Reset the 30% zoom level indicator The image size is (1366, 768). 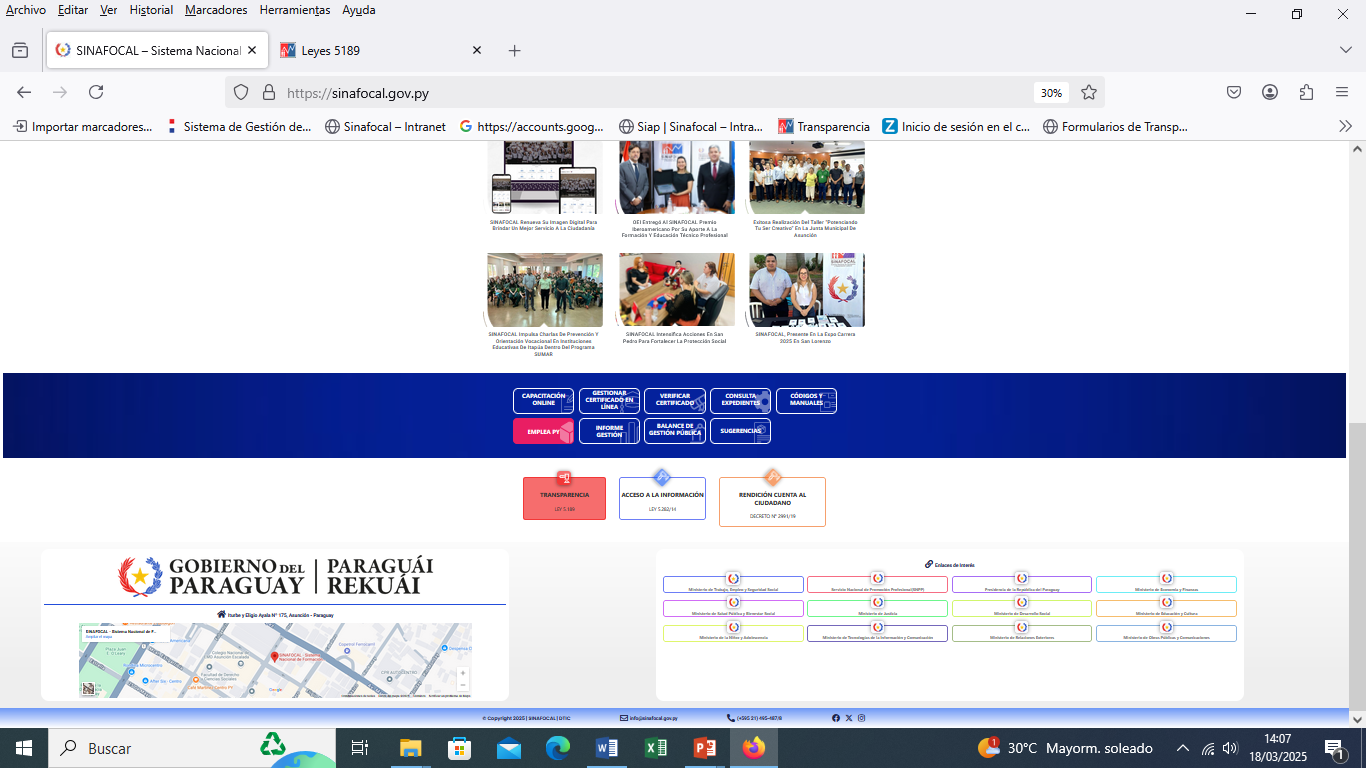(1051, 92)
